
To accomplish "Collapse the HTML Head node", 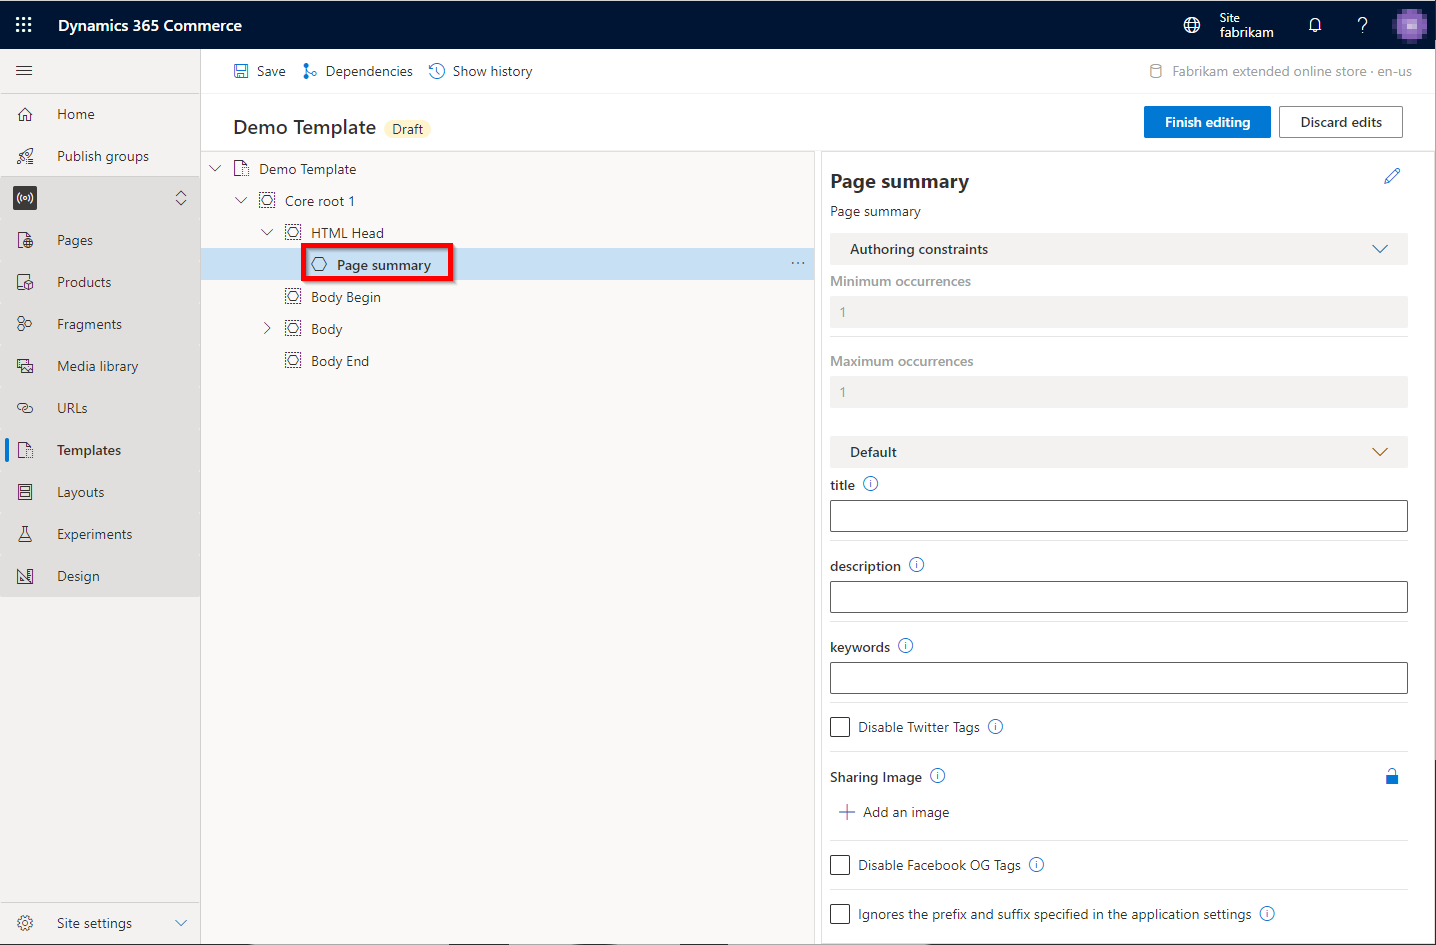I will tap(267, 233).
